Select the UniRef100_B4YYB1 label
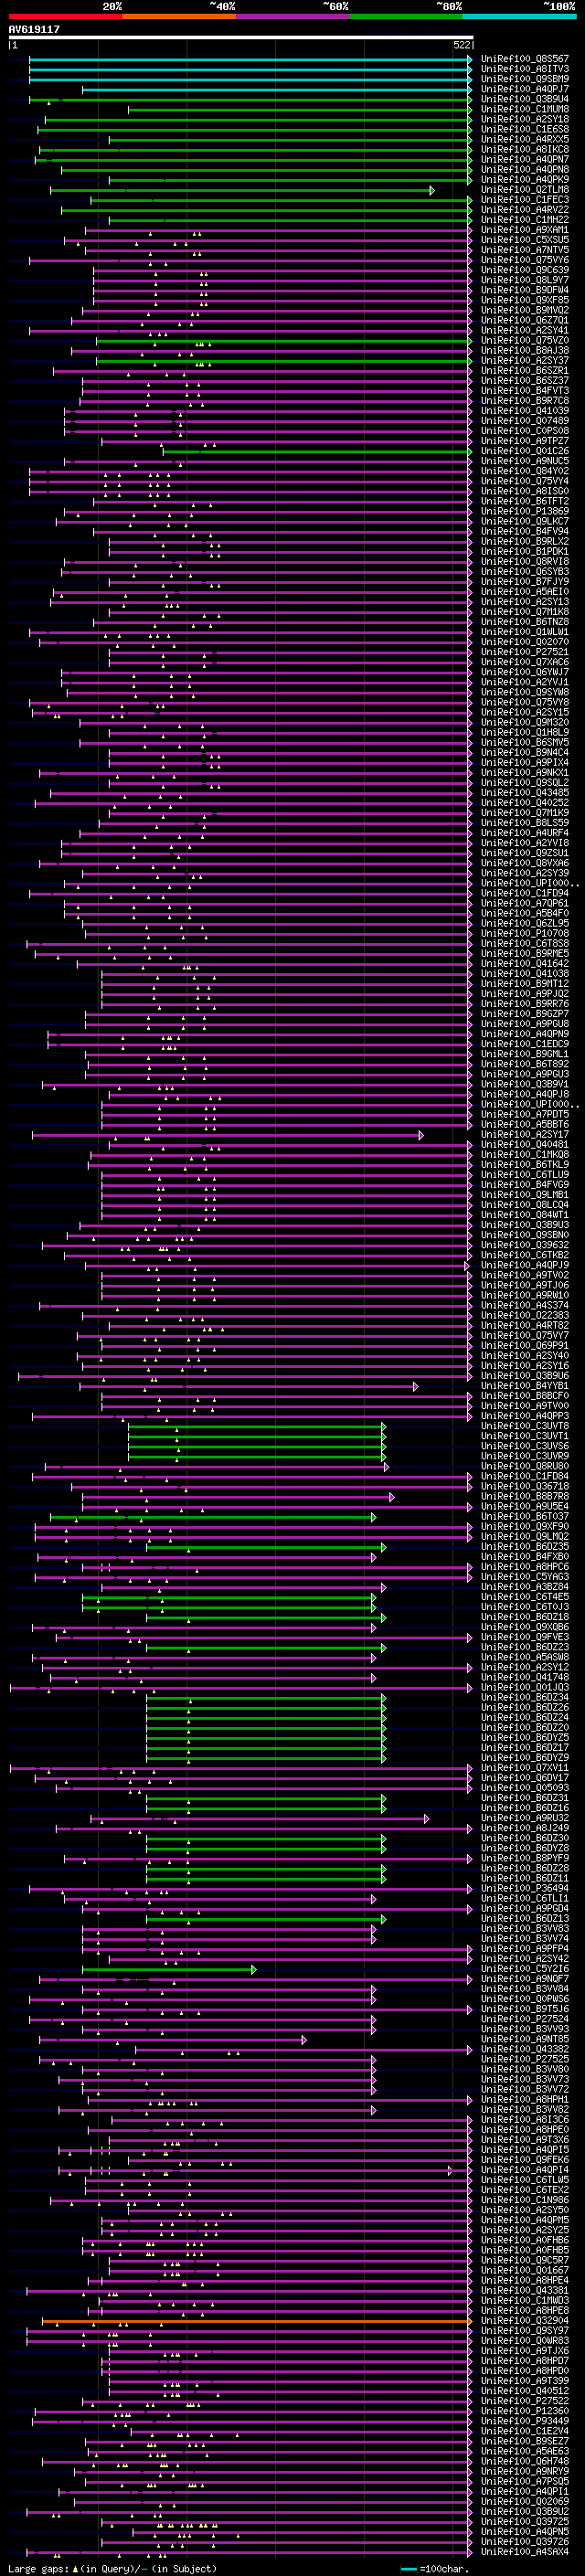 [x=525, y=1387]
